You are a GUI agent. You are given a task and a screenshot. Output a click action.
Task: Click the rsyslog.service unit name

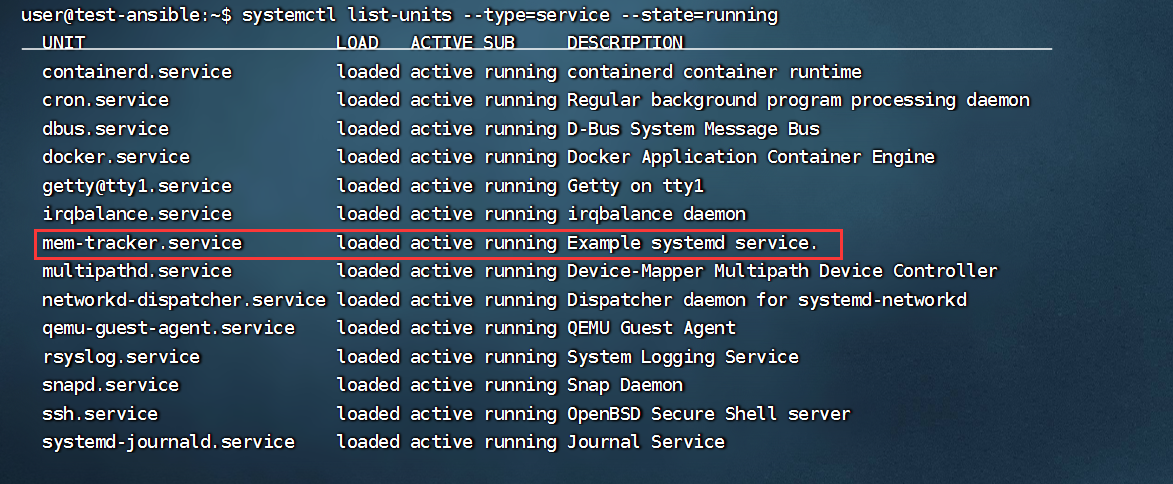coord(121,357)
